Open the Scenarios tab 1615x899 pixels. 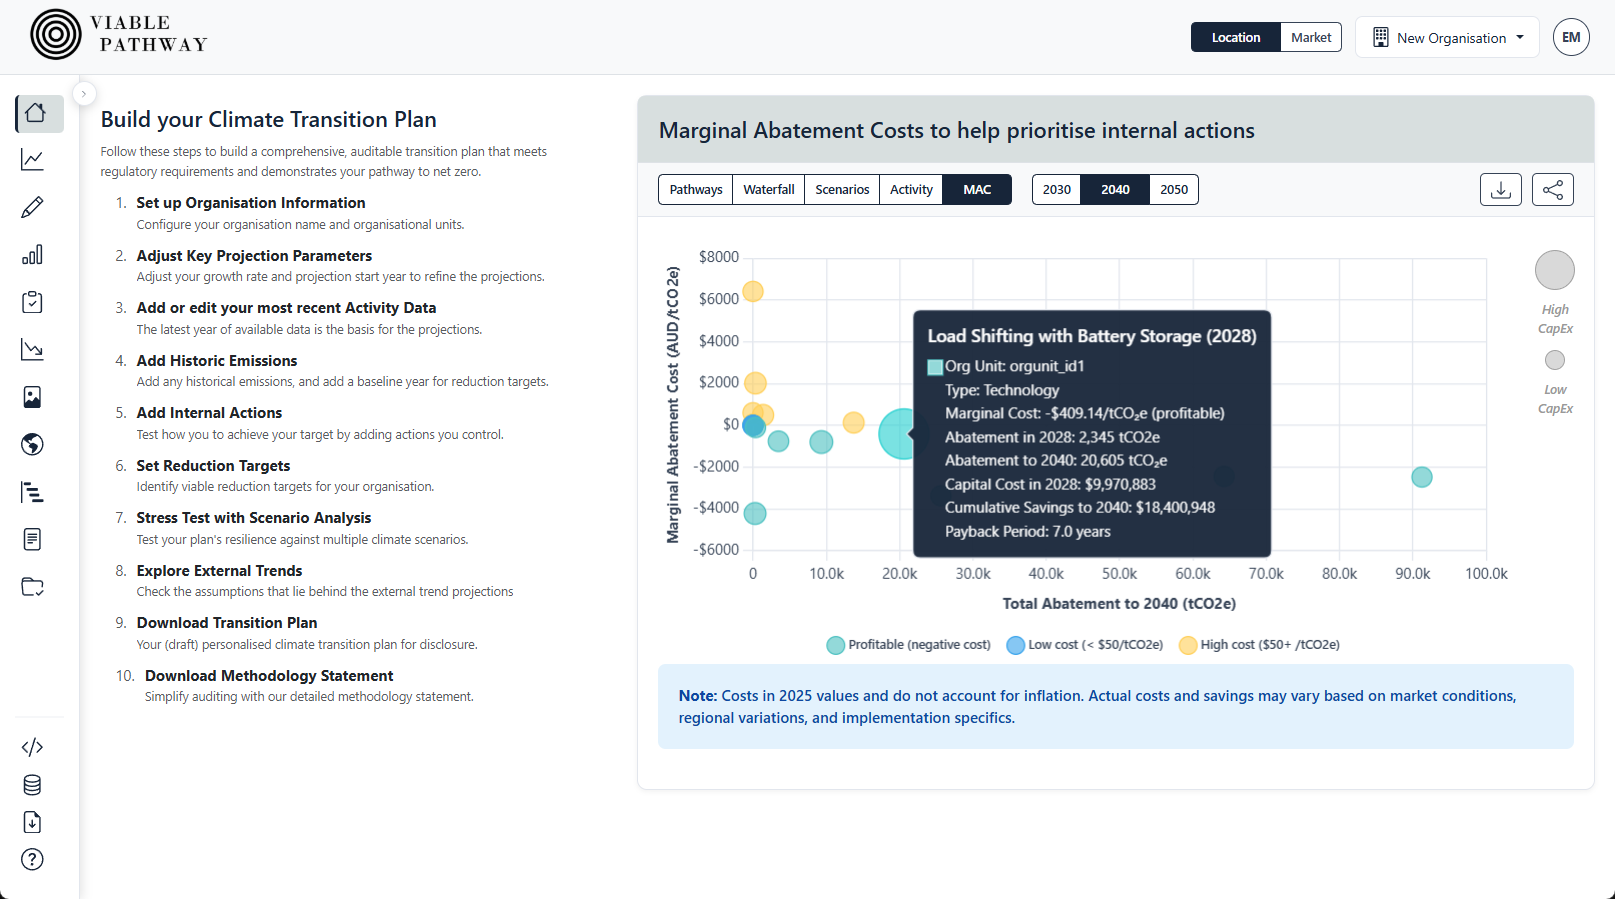(x=841, y=189)
